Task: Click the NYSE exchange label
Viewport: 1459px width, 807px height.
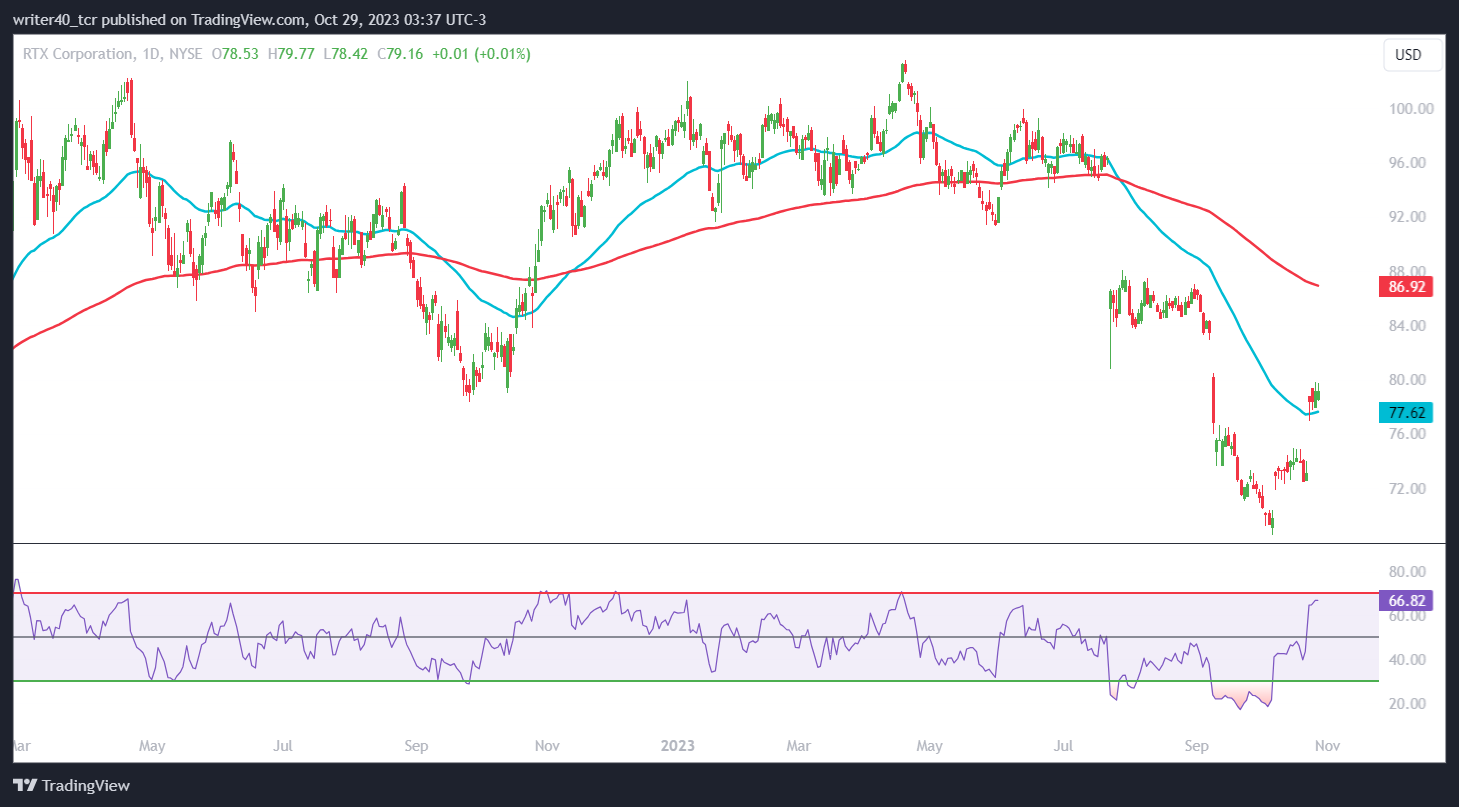Action: point(186,54)
